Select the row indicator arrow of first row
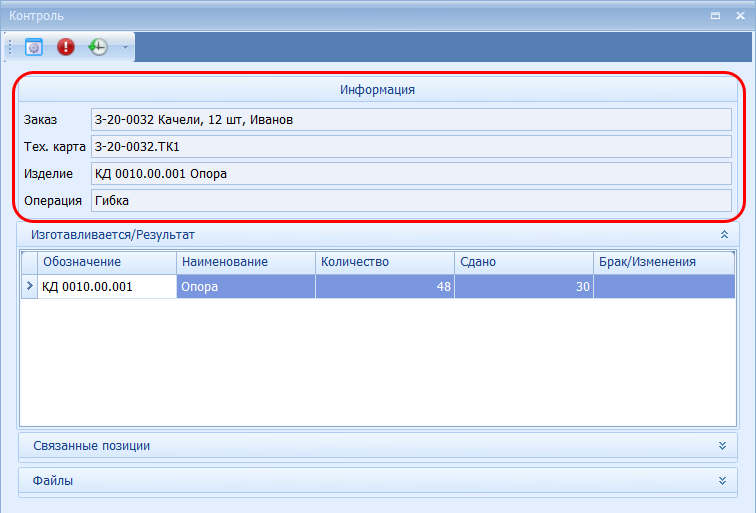Image resolution: width=756 pixels, height=513 pixels. coord(29,287)
